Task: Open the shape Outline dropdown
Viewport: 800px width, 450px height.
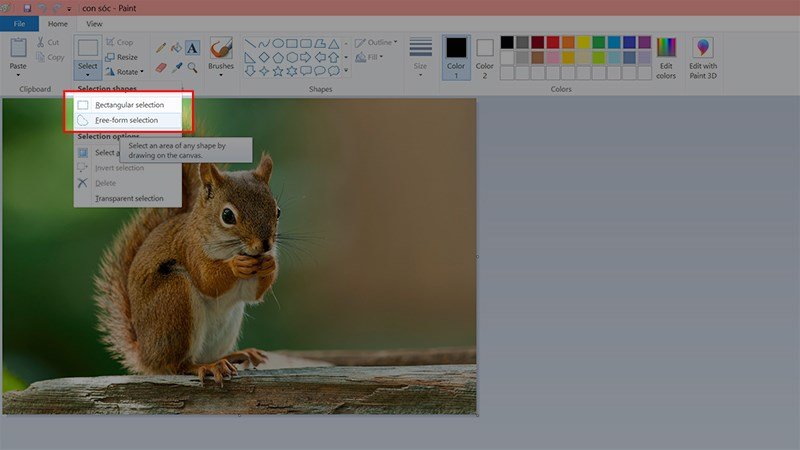Action: point(378,43)
